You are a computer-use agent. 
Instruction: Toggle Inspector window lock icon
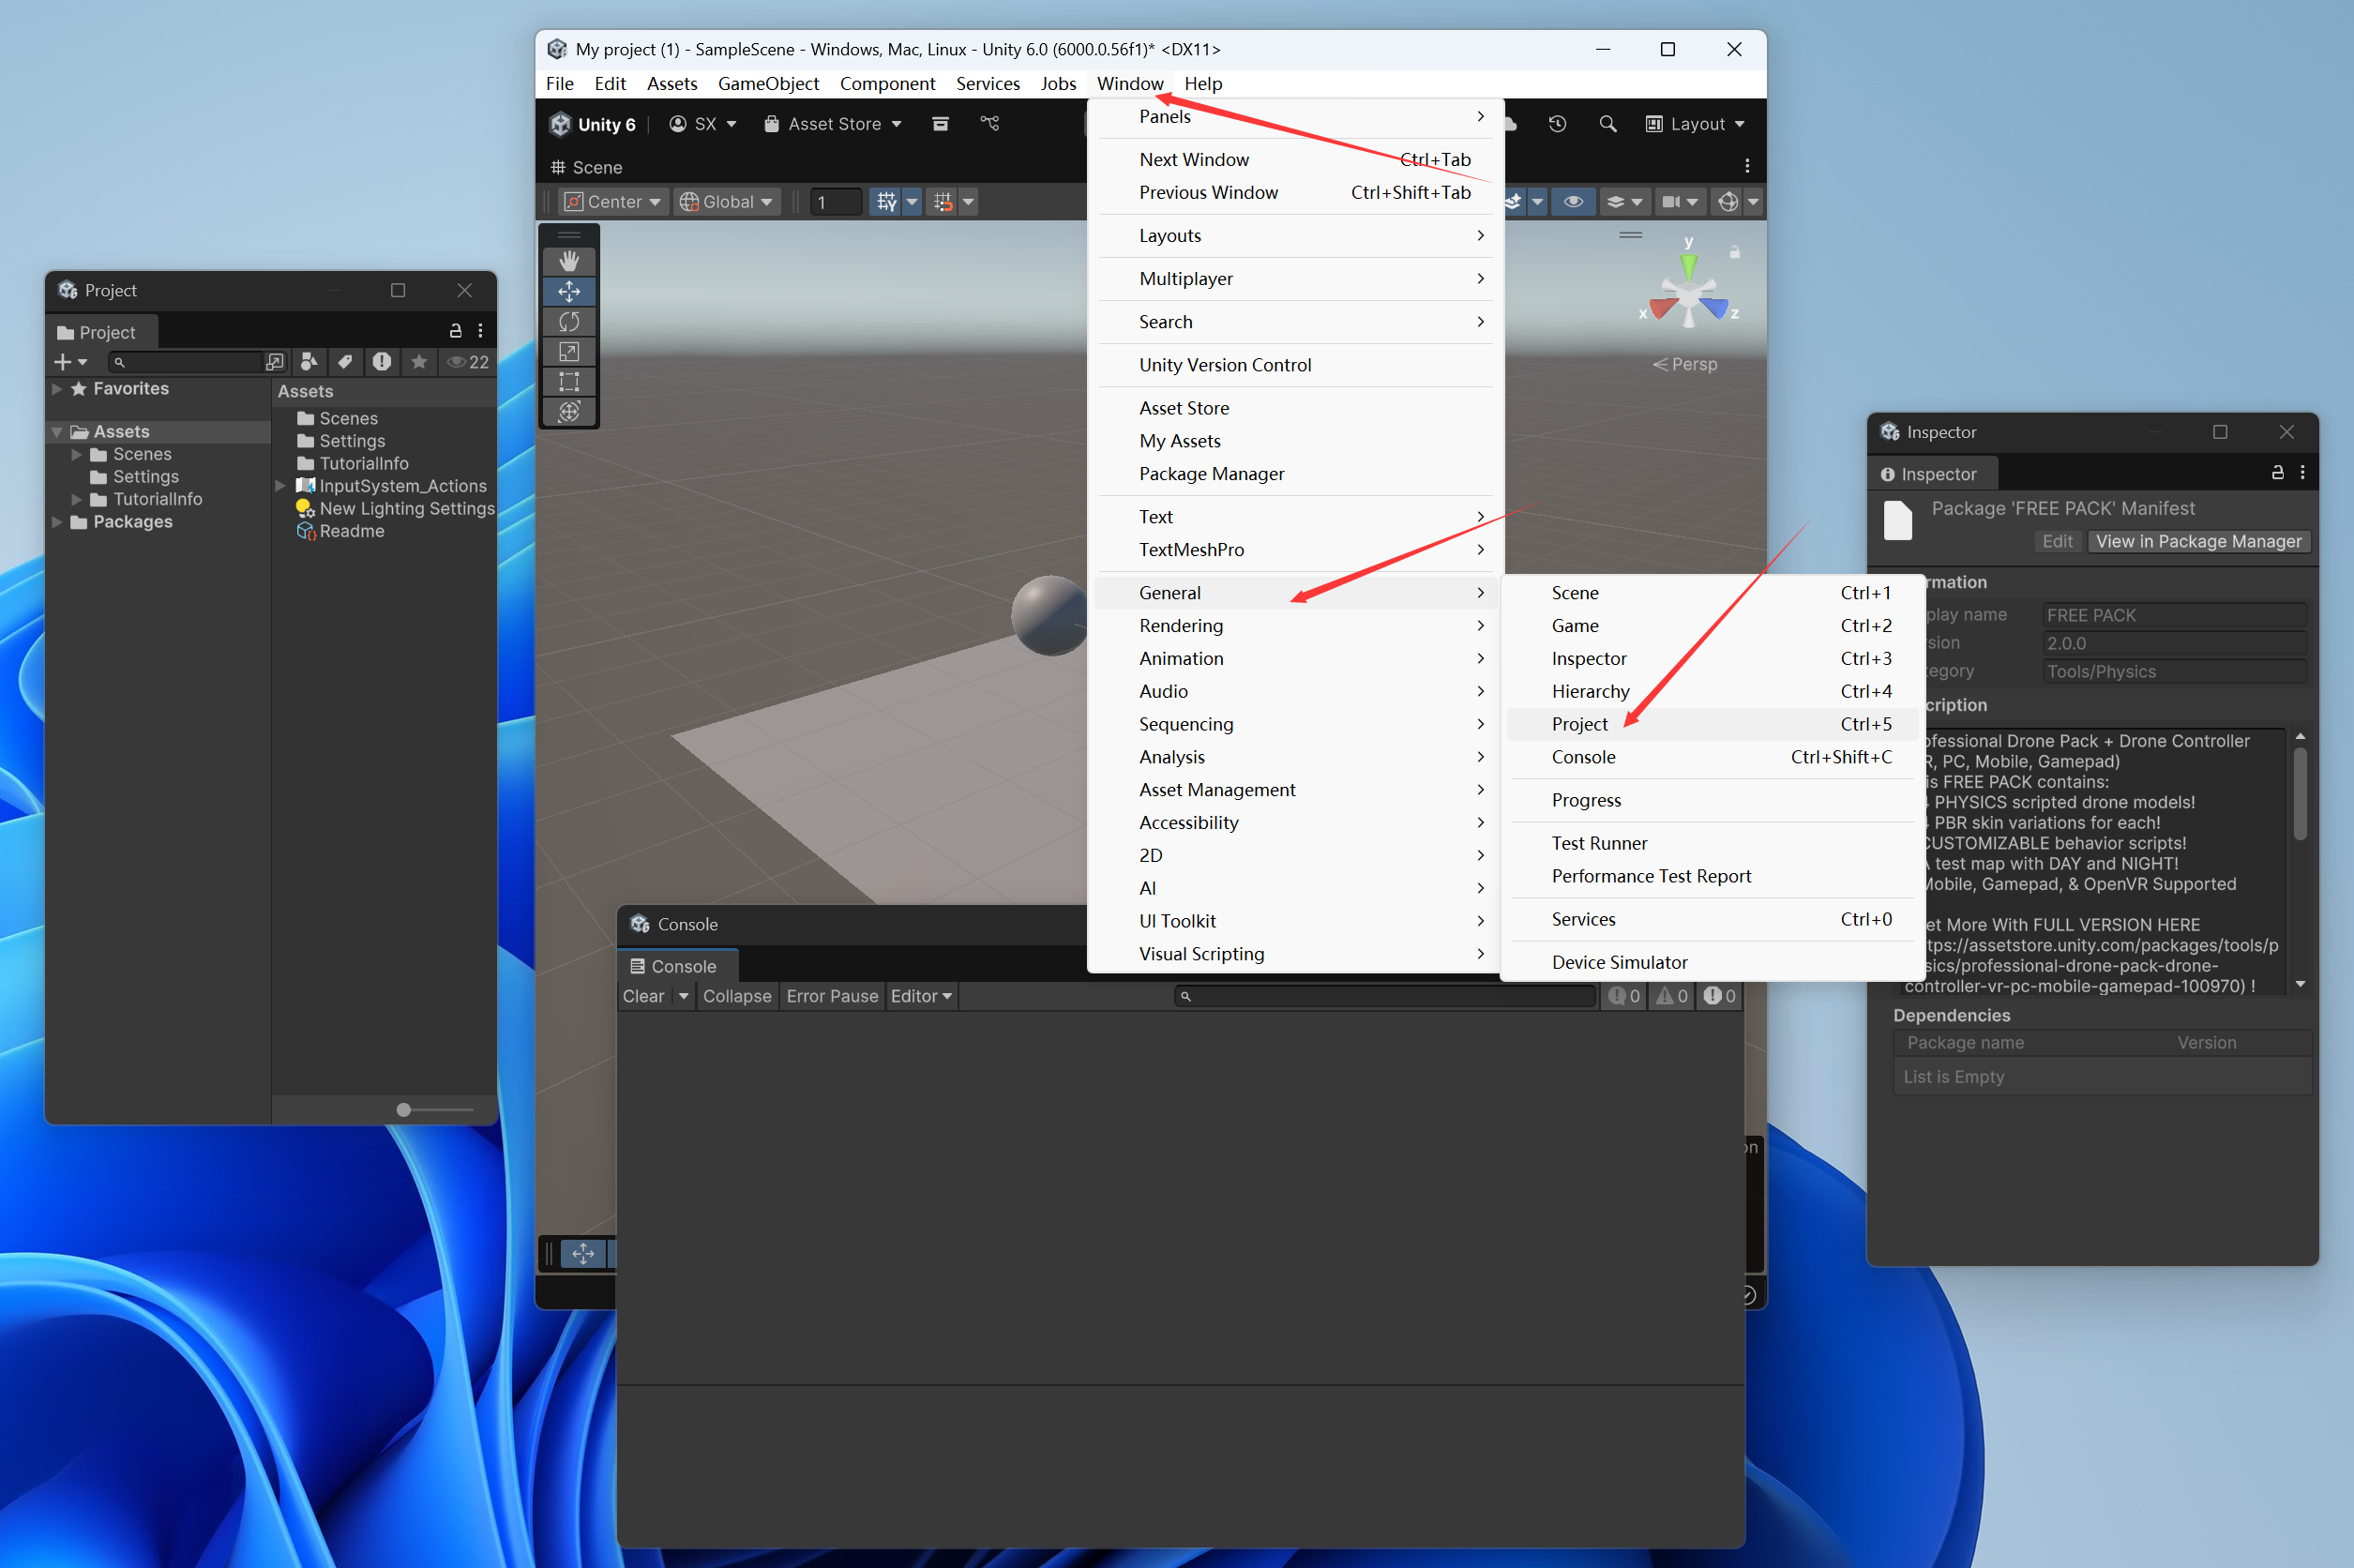click(2278, 472)
